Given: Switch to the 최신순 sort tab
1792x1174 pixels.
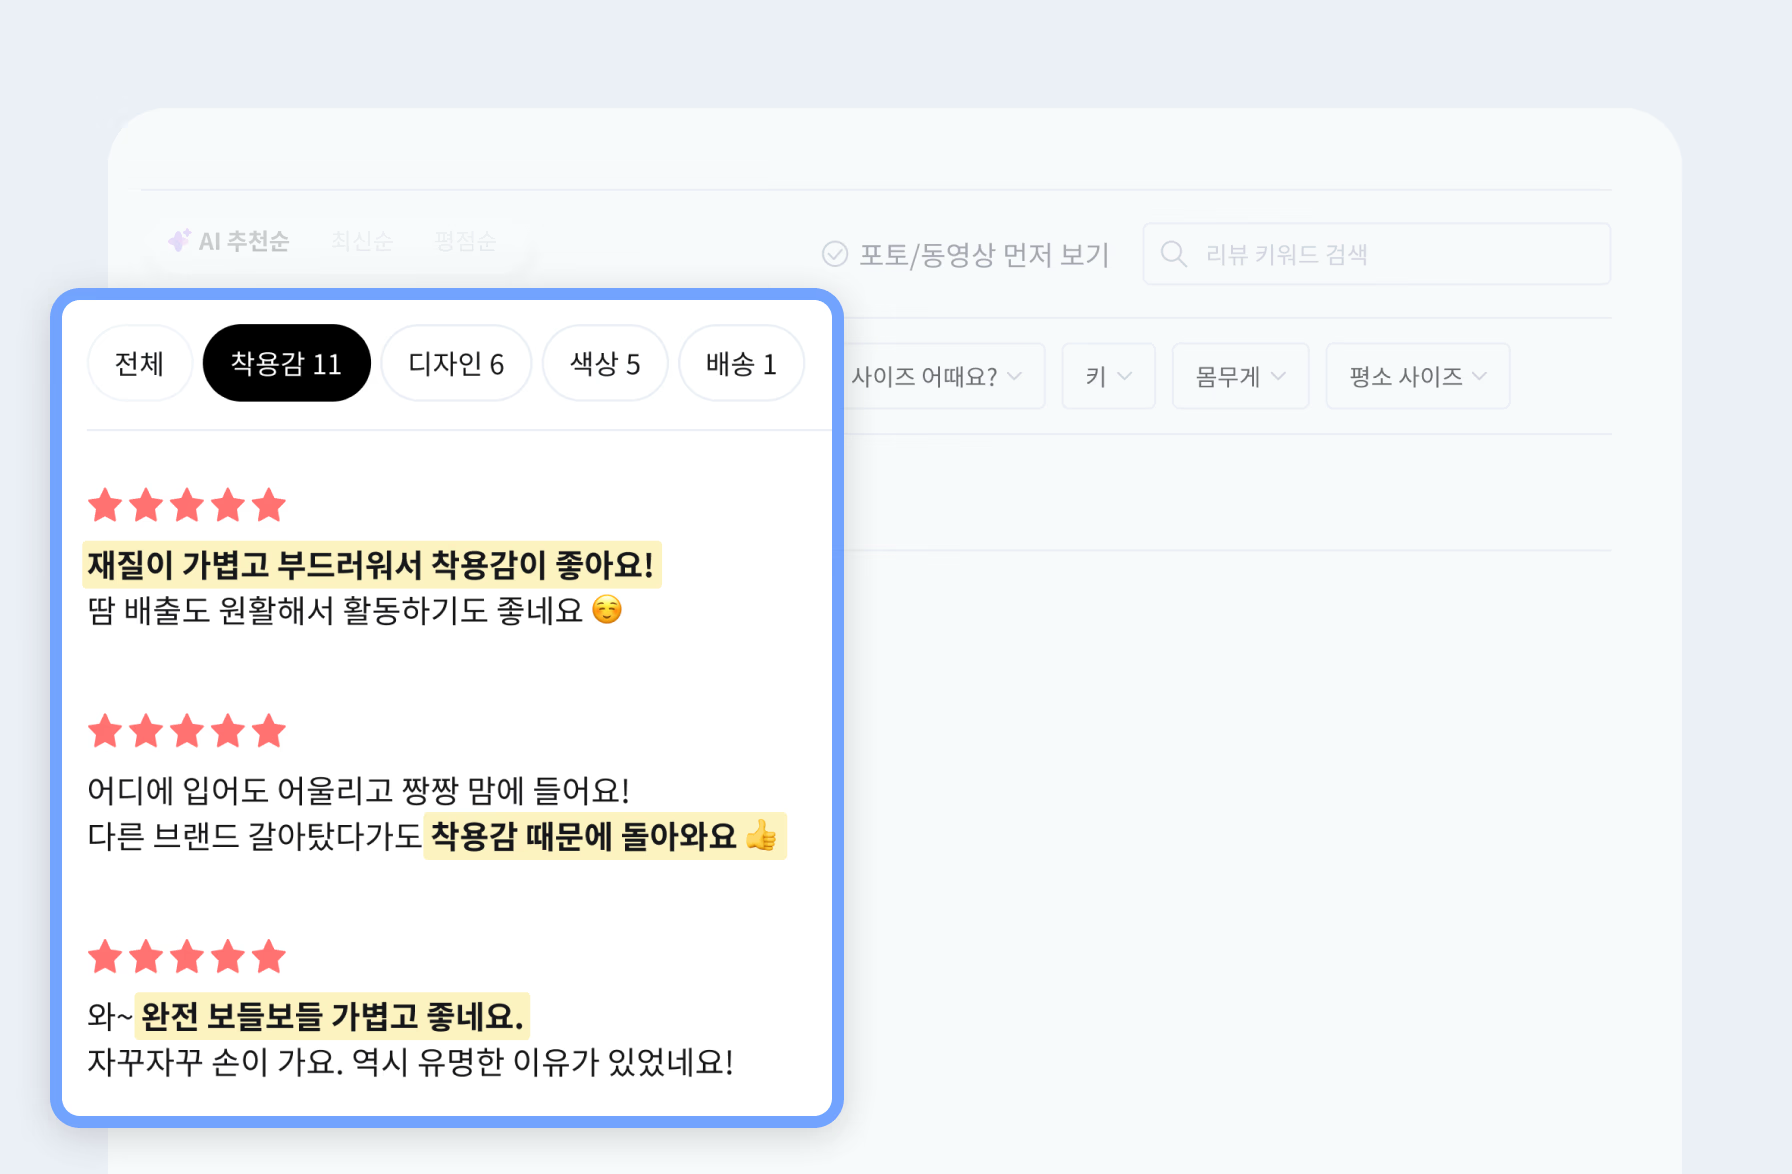Looking at the screenshot, I should pos(362,240).
